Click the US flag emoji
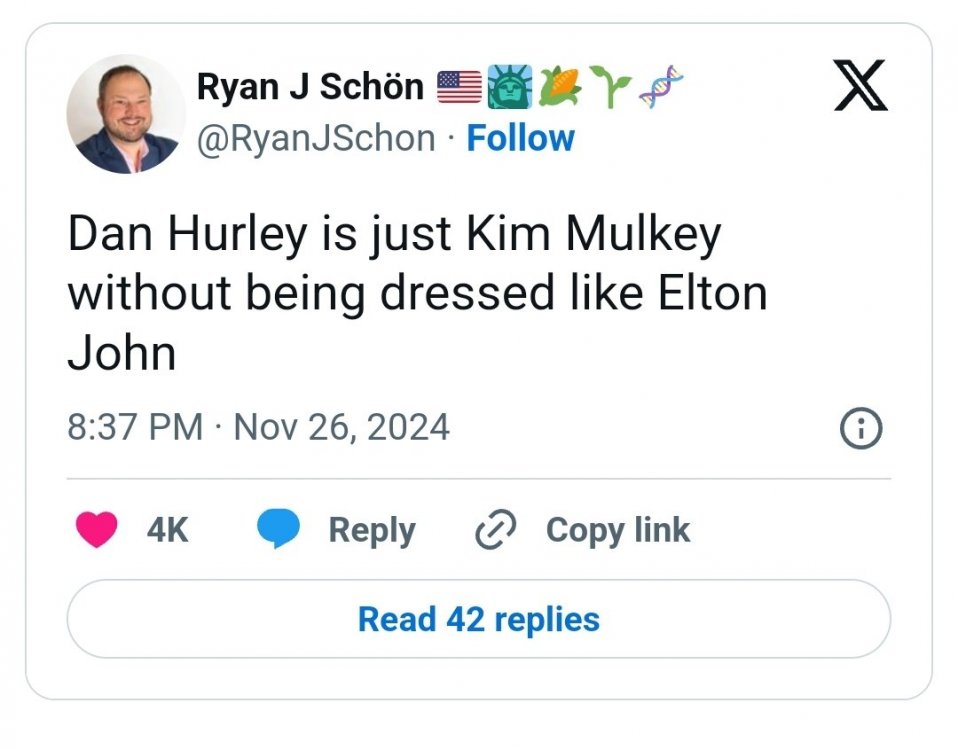Screen dimensions: 958x750 click(x=459, y=88)
